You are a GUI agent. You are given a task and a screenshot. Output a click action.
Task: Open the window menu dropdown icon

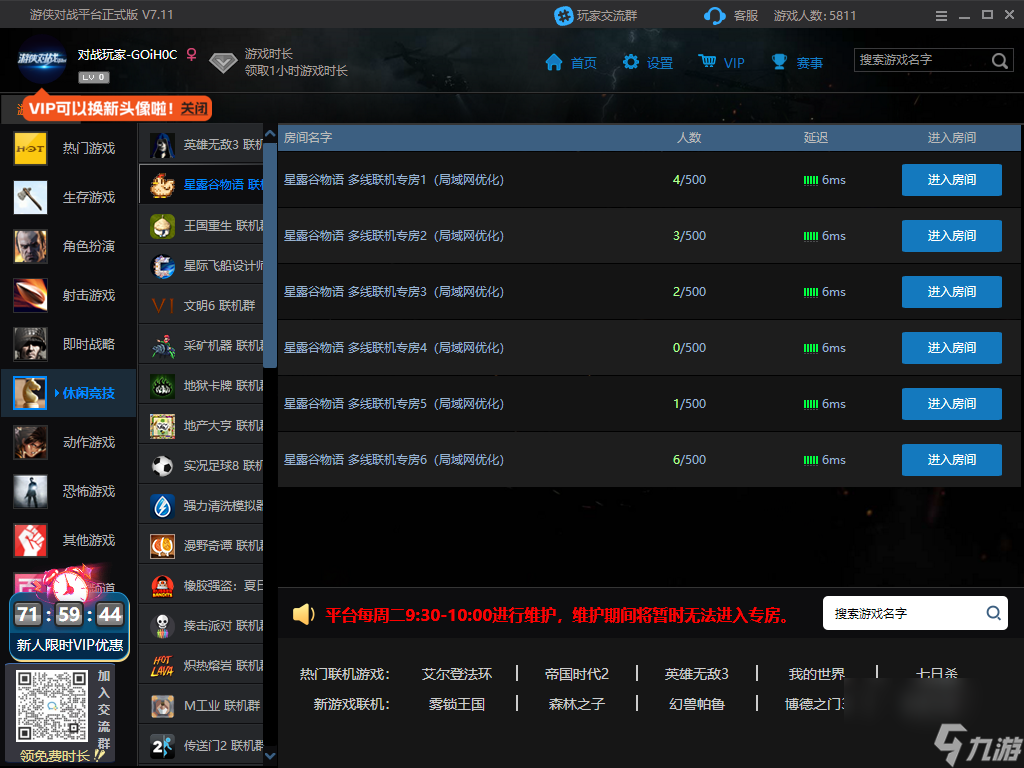point(941,16)
